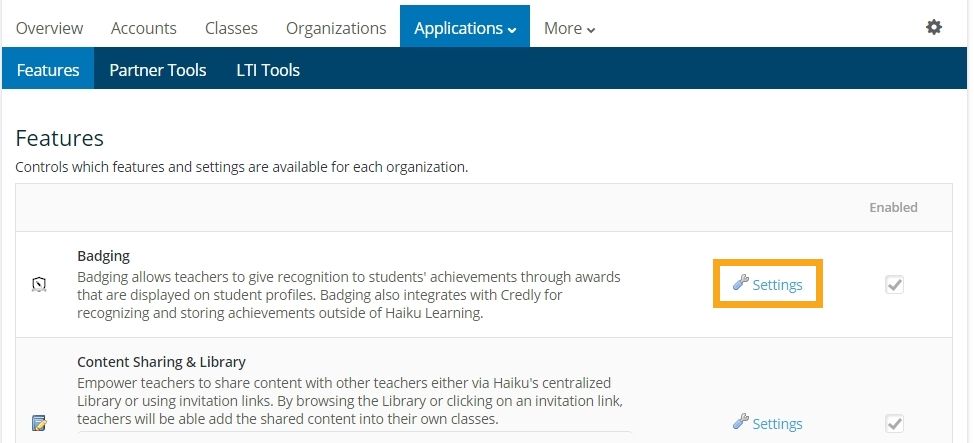Click the Content Sharing & Library title
This screenshot has width=974, height=443.
click(x=161, y=362)
